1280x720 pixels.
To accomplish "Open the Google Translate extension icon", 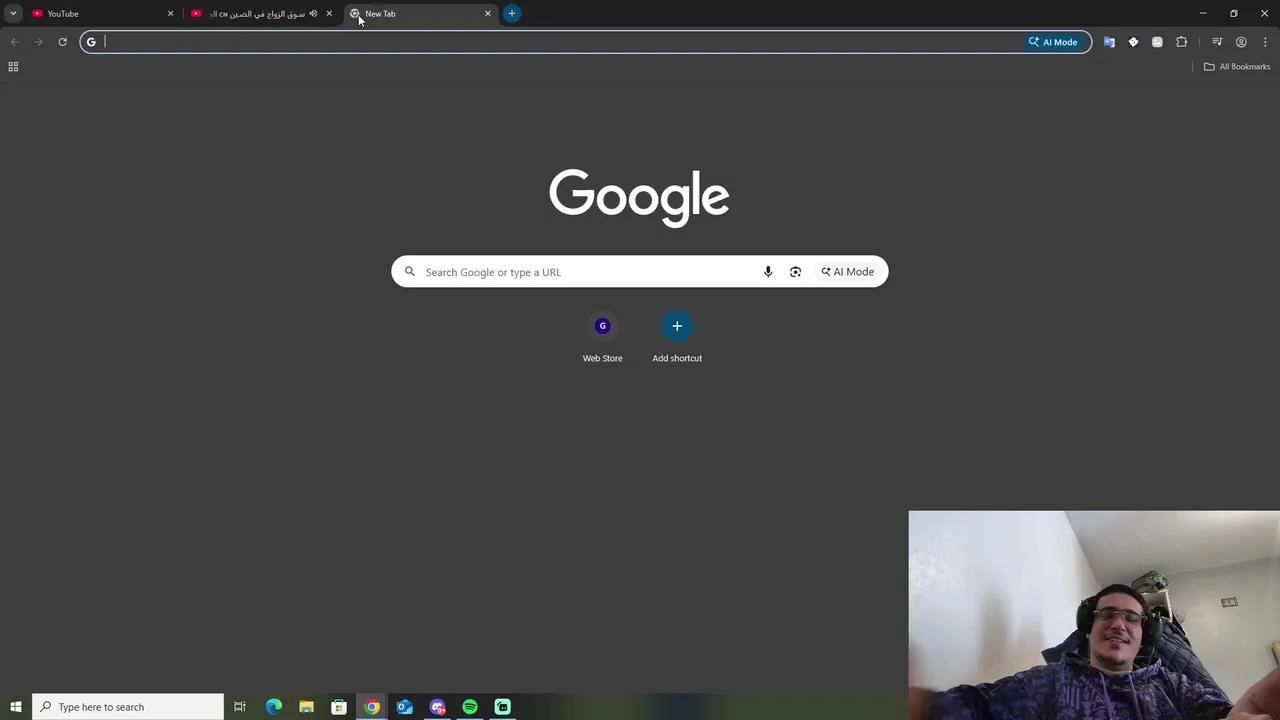I will [1109, 42].
